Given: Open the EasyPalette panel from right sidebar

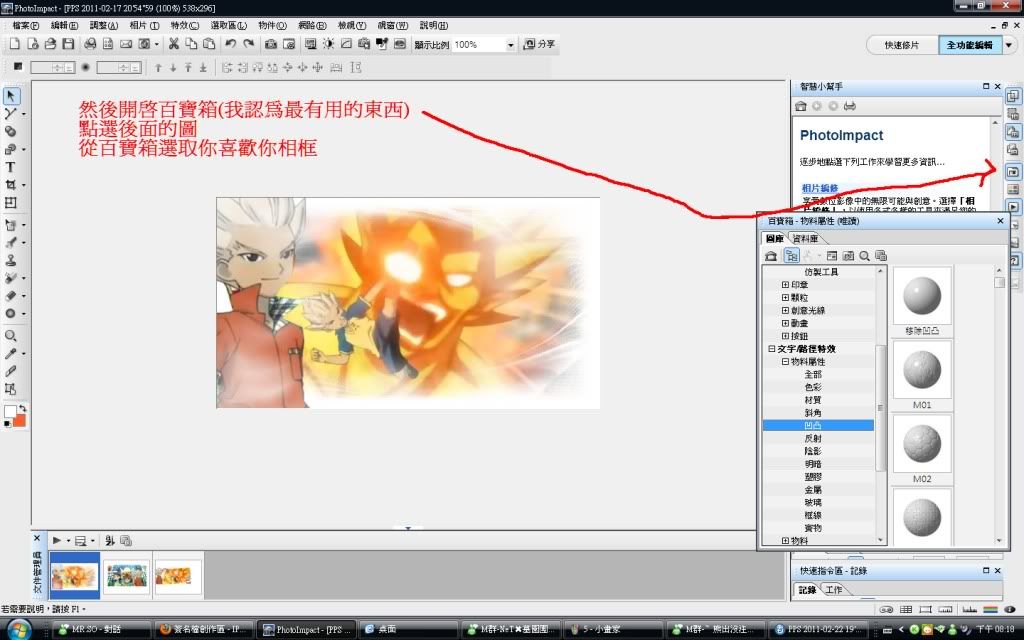Looking at the screenshot, I should pos(1012,171).
